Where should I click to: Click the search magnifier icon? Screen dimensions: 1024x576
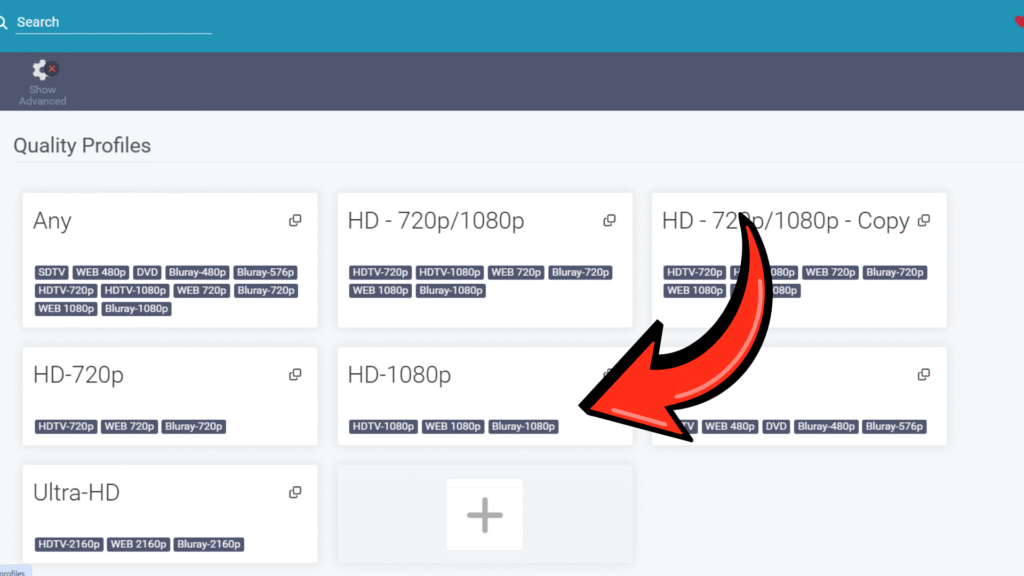[3, 22]
